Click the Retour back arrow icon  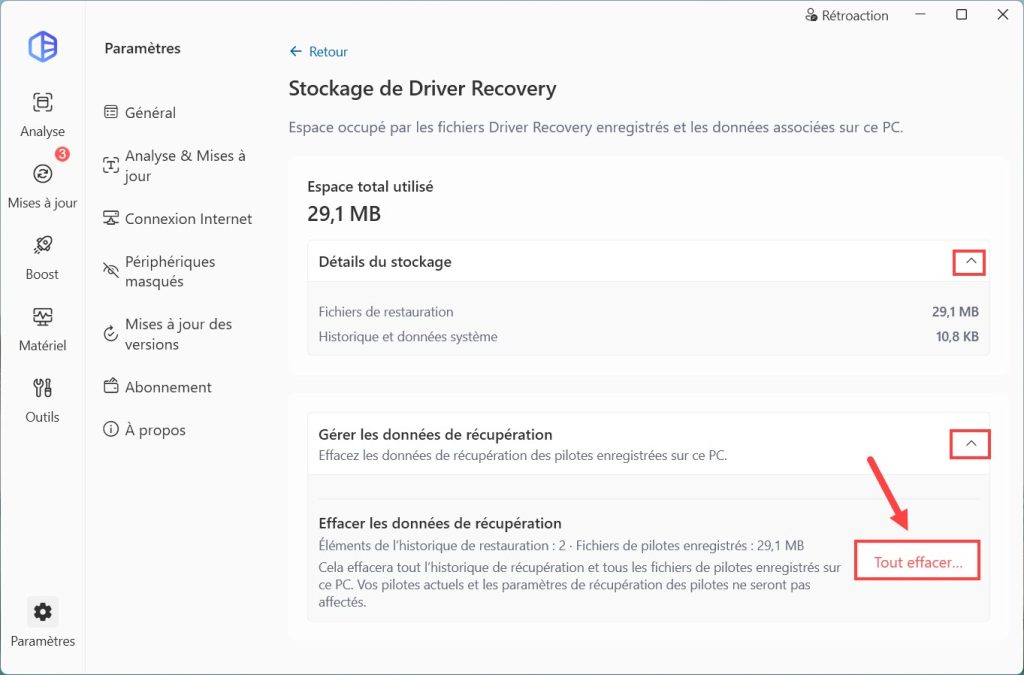296,52
